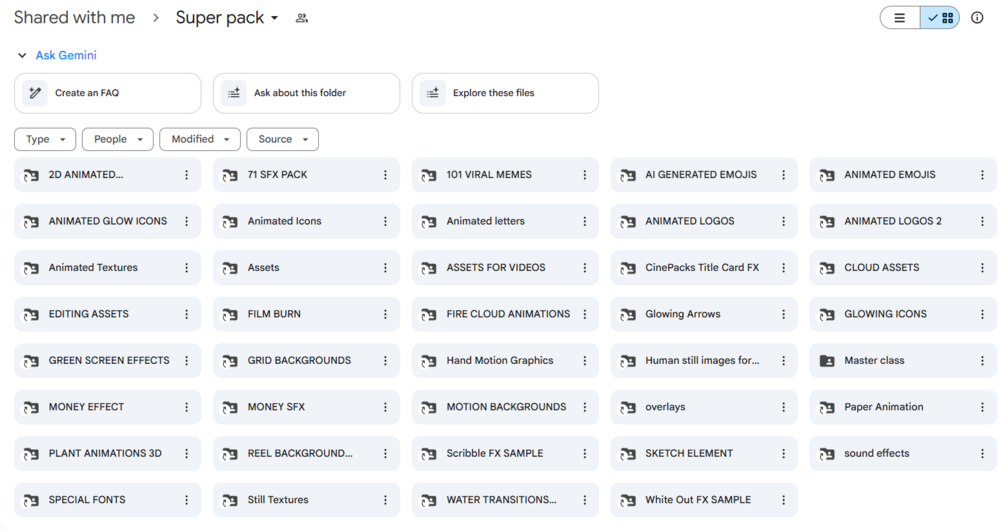Select the Paper Animation folder
The height and width of the screenshot is (529, 1005).
point(903,407)
